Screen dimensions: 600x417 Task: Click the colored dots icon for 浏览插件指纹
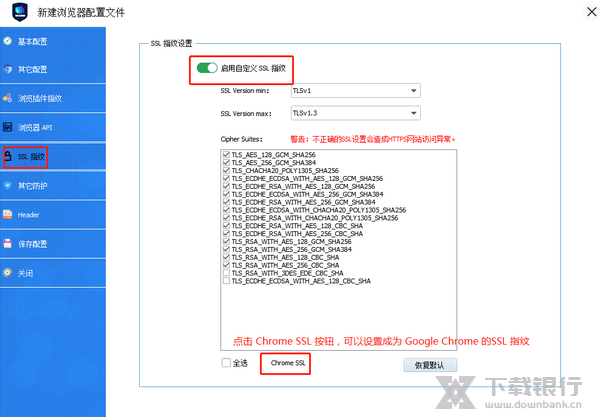coord(8,98)
